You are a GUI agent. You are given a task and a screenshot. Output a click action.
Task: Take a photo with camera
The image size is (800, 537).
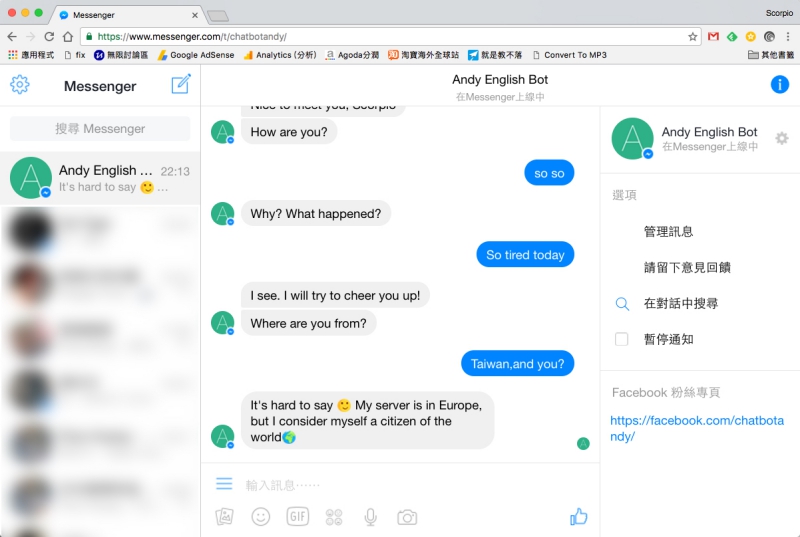407,517
